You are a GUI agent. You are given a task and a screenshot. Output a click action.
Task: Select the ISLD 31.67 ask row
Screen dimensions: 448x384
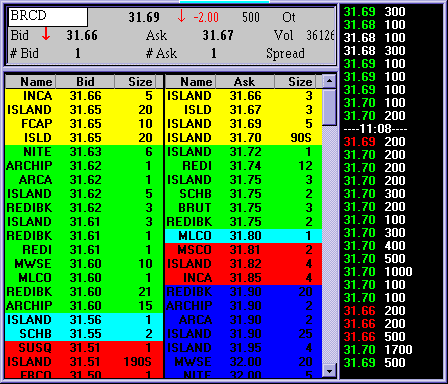244,110
